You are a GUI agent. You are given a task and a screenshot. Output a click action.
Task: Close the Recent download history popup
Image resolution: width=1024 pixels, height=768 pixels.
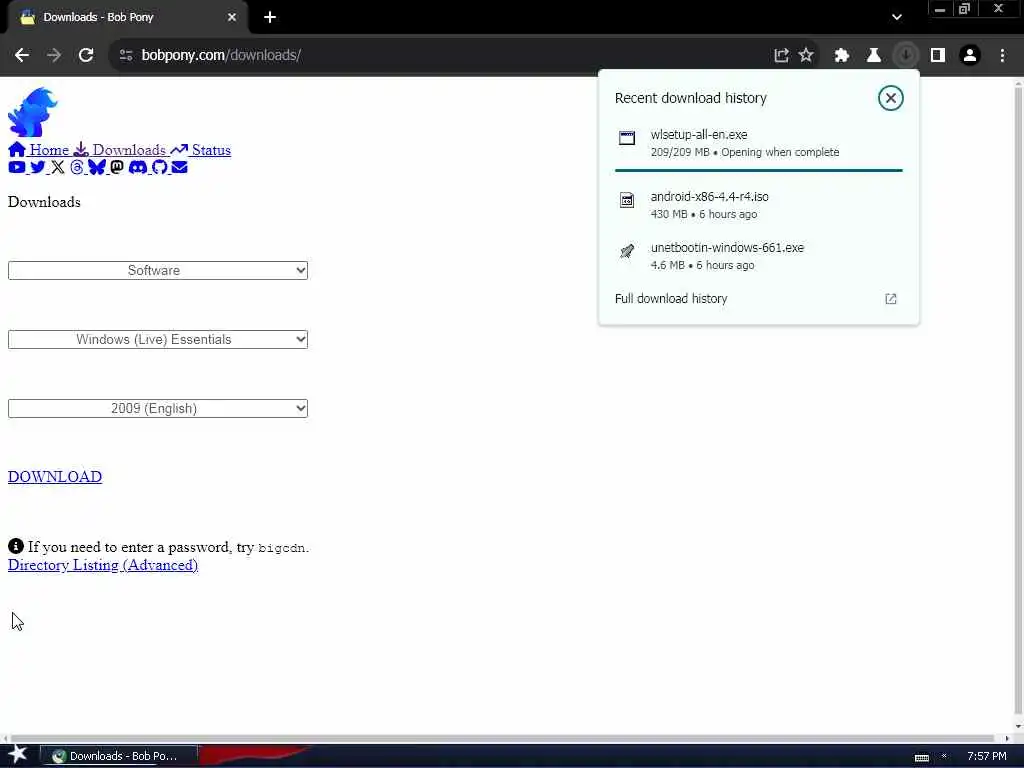[890, 98]
